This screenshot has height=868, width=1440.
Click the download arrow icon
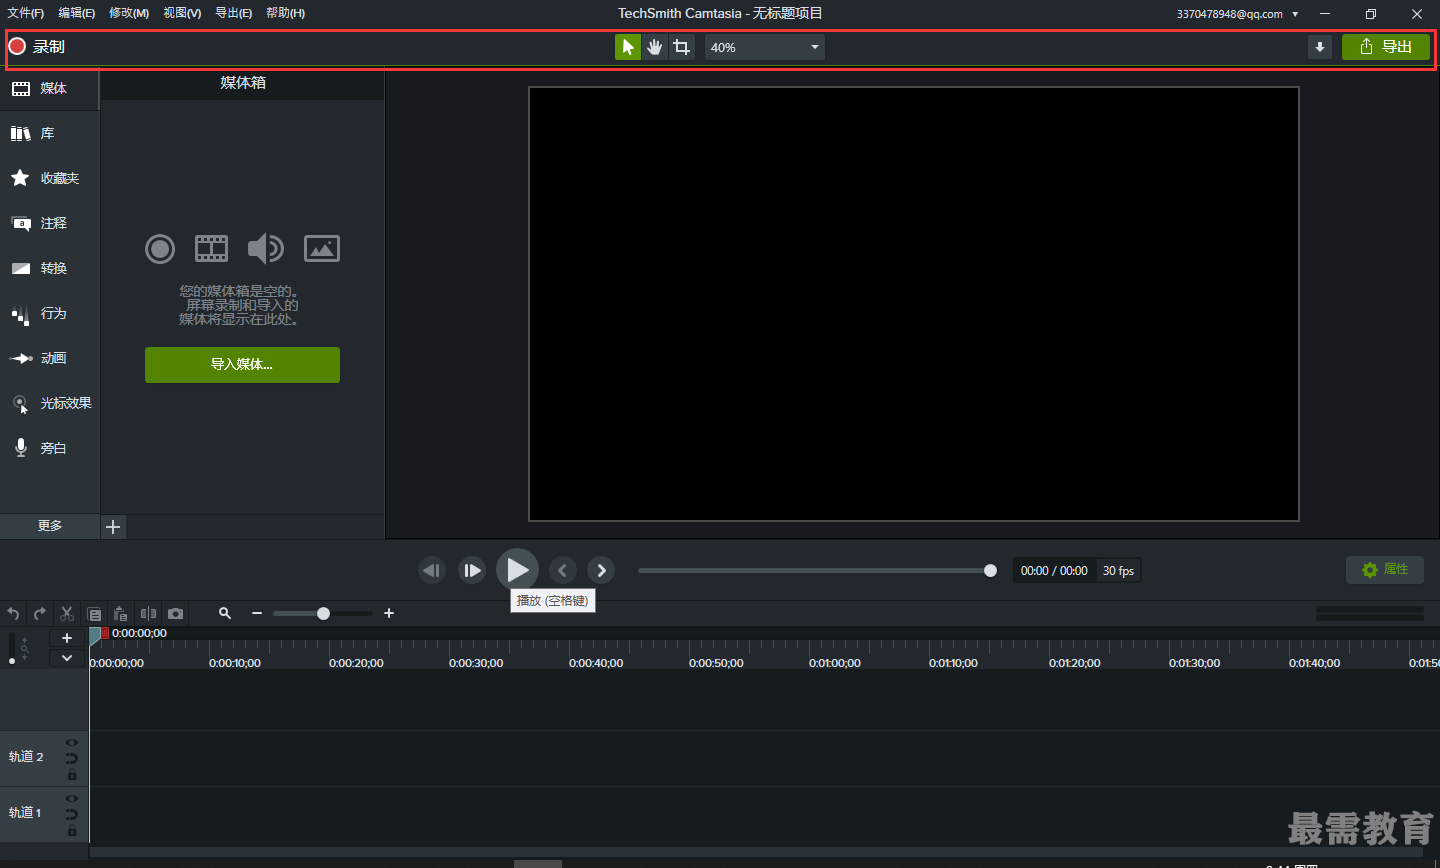click(1320, 47)
